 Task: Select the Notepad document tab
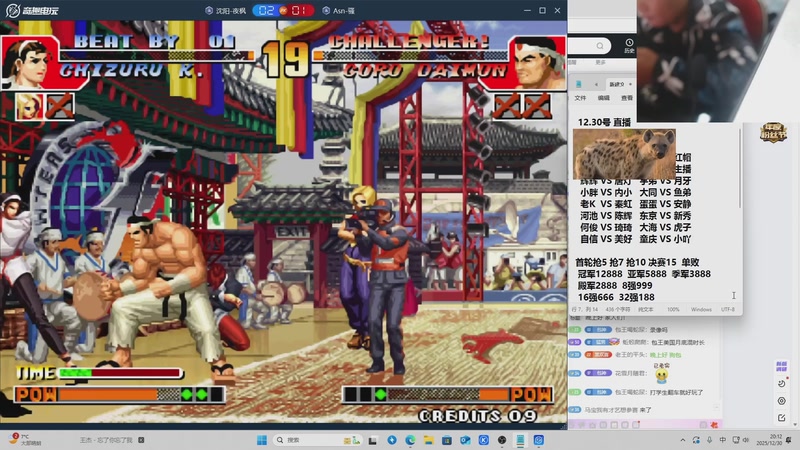(620, 84)
